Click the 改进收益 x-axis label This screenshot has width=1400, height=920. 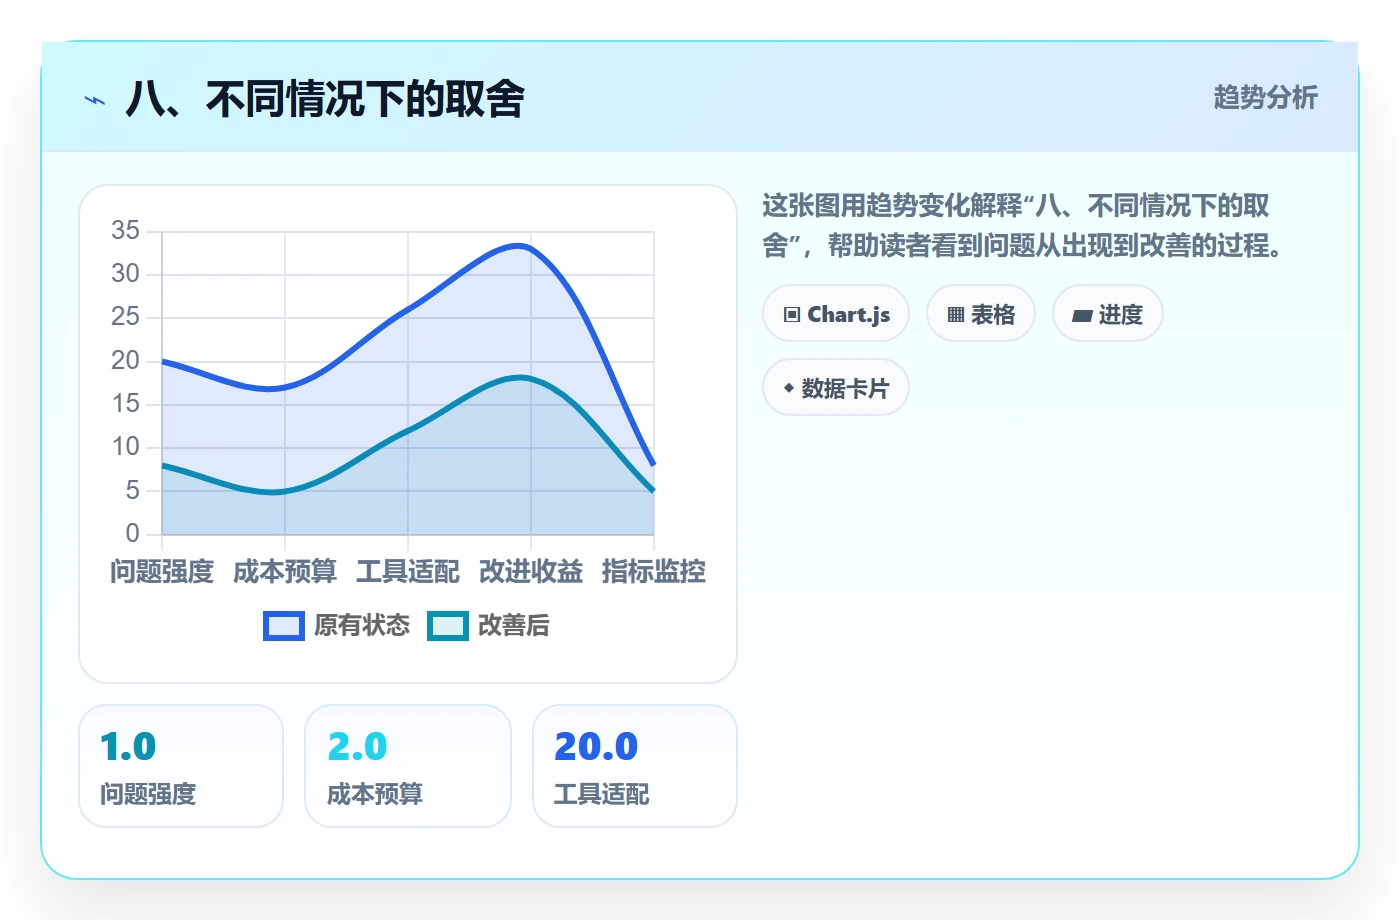(531, 572)
